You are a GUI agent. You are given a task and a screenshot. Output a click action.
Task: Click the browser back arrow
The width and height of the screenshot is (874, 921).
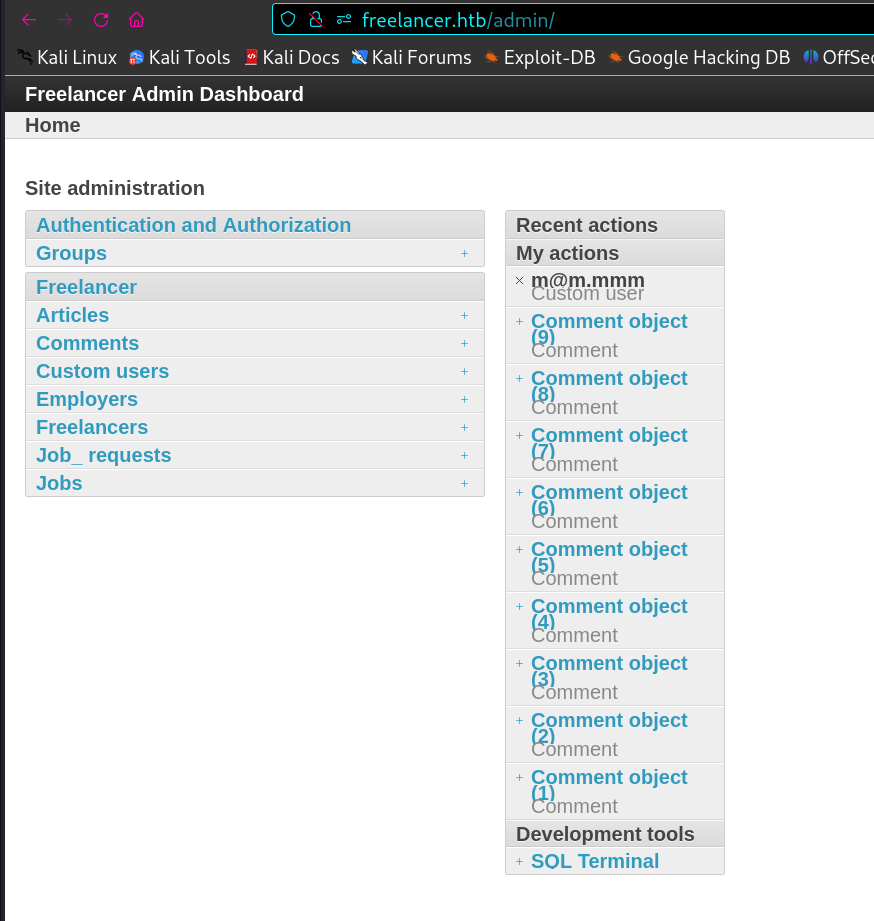29,20
